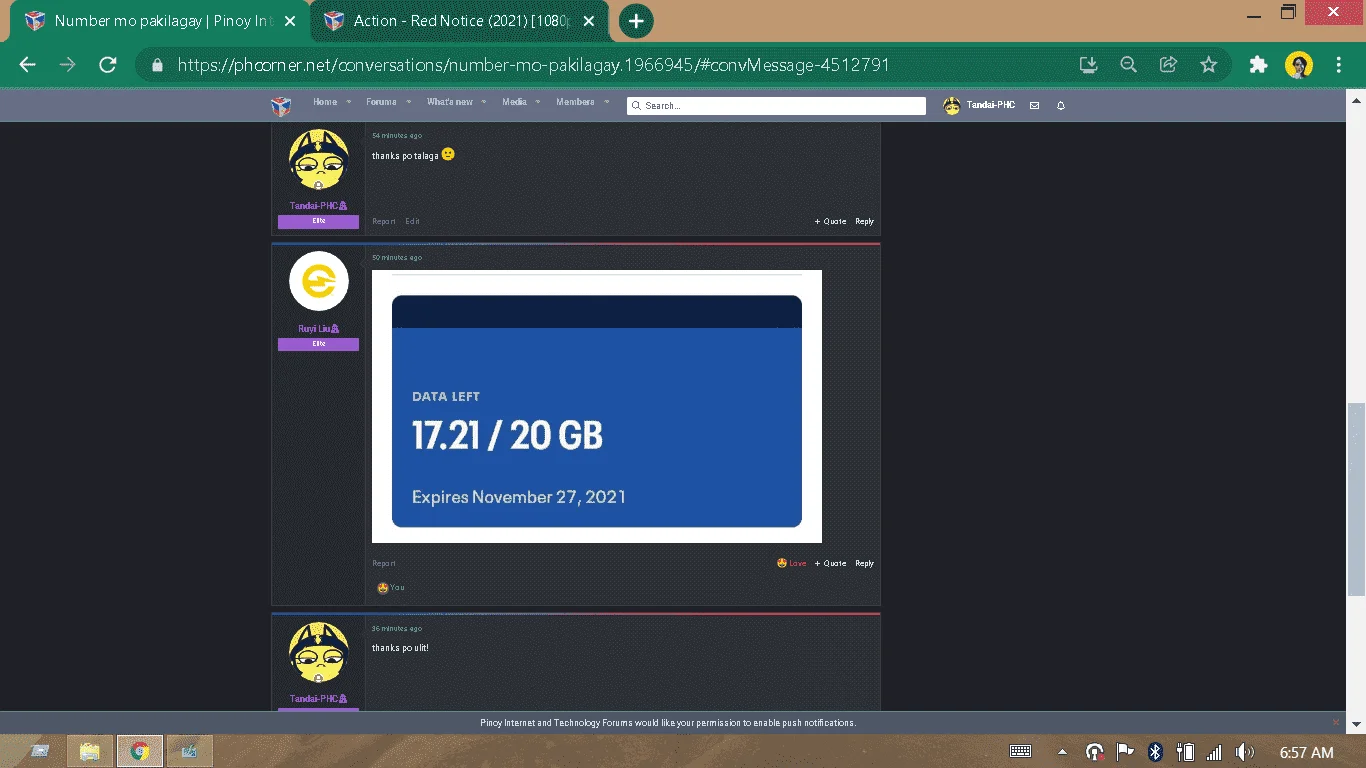Viewport: 1366px width, 768px height.
Task: Report Ruyi Liu's data screenshot post
Action: click(x=384, y=563)
